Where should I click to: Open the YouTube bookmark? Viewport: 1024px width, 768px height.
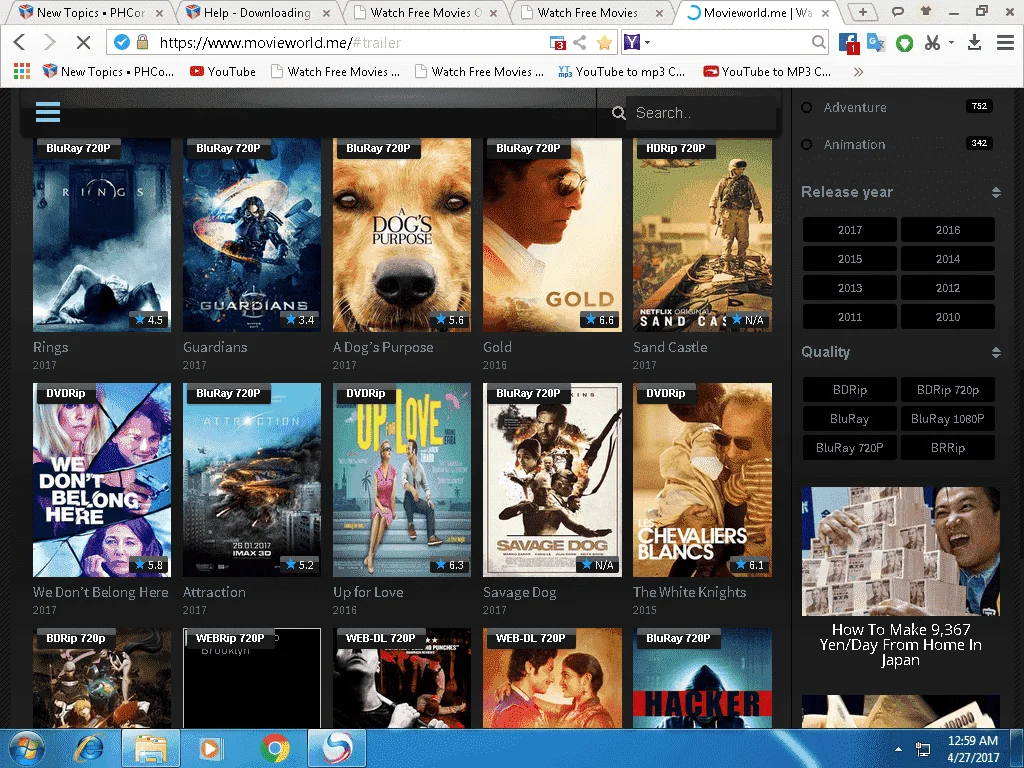(x=223, y=72)
